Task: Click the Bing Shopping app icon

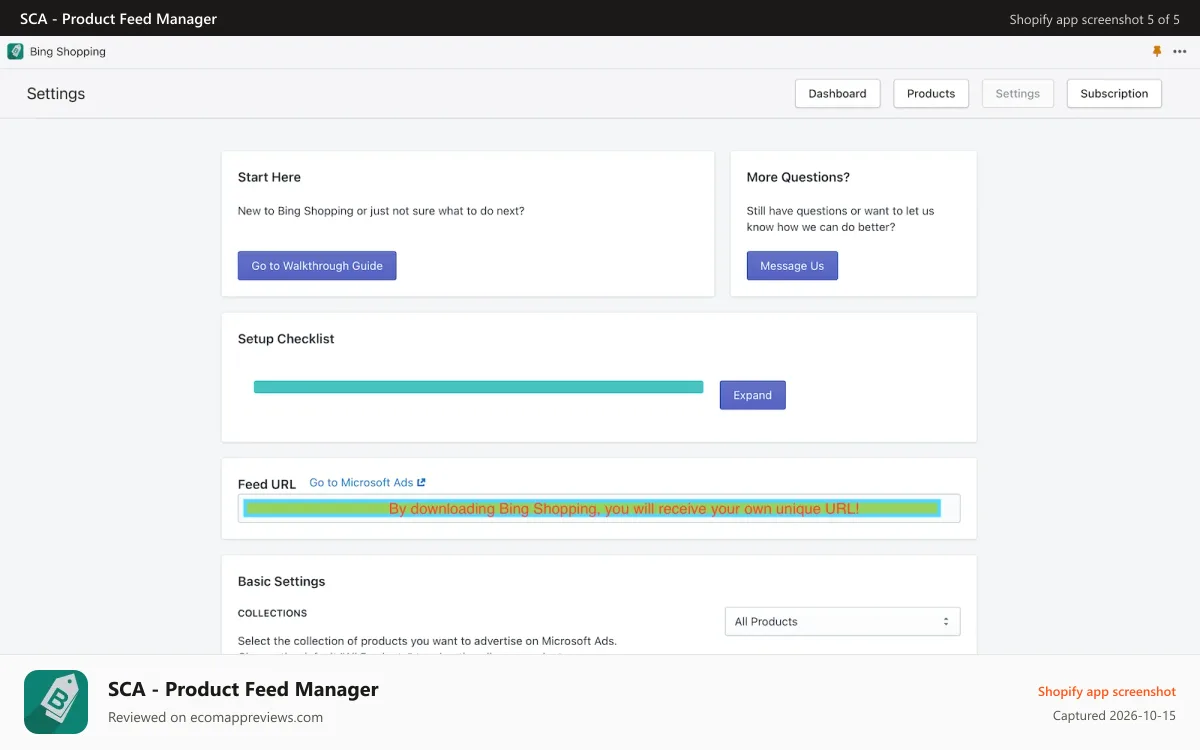Action: coord(15,51)
